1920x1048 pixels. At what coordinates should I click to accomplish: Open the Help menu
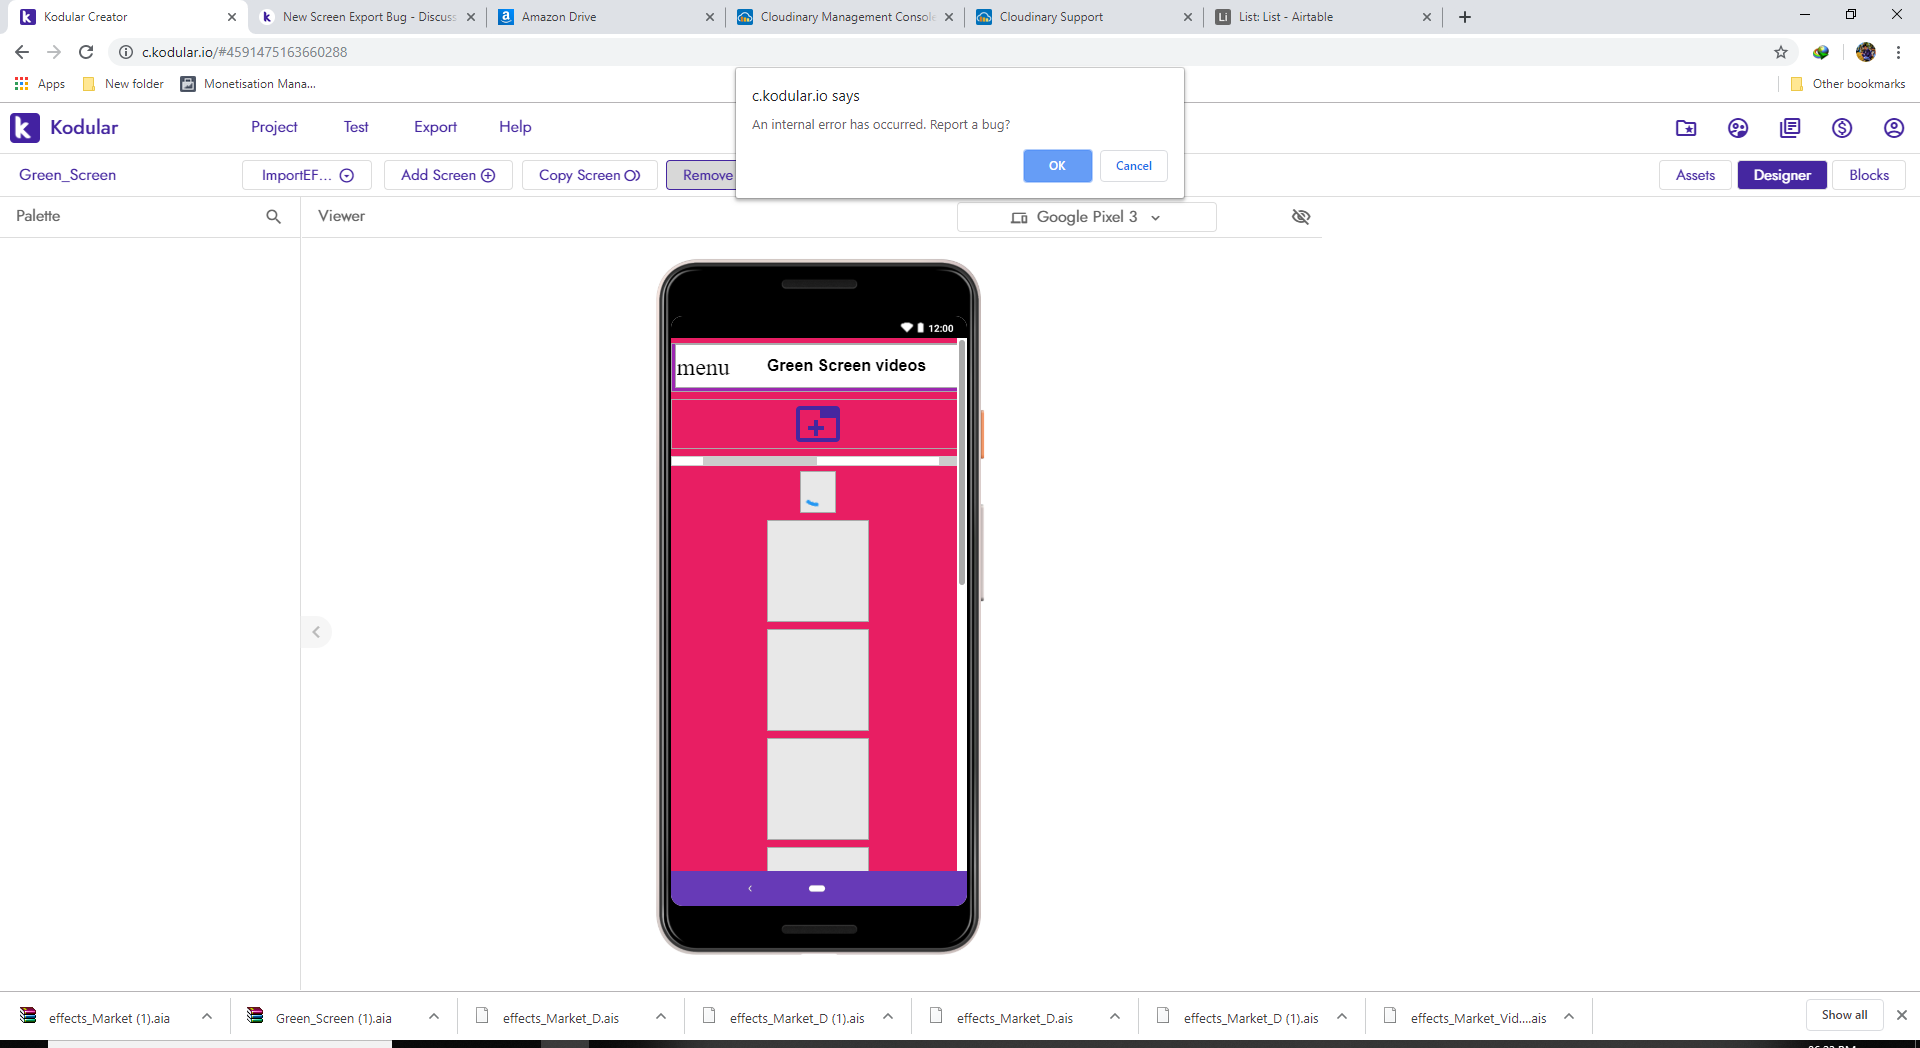coord(515,127)
